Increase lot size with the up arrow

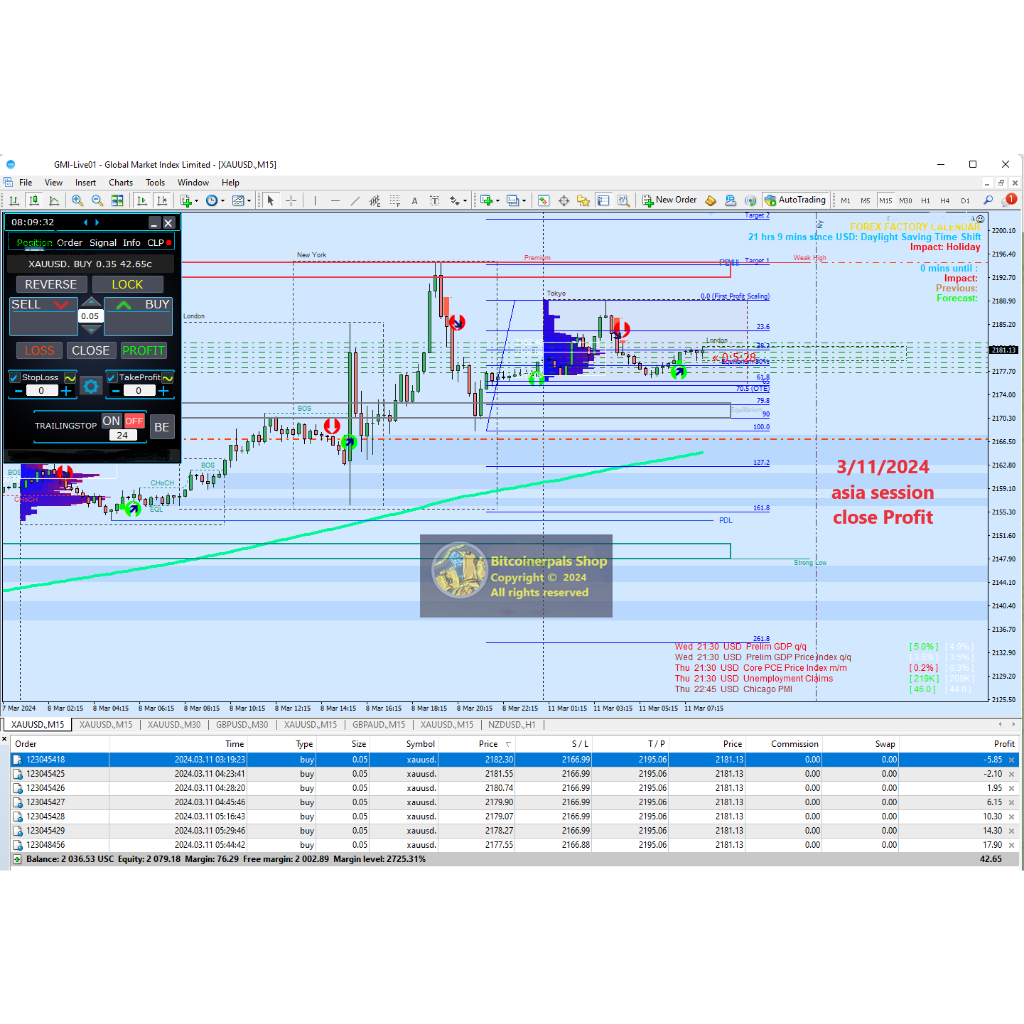91,302
